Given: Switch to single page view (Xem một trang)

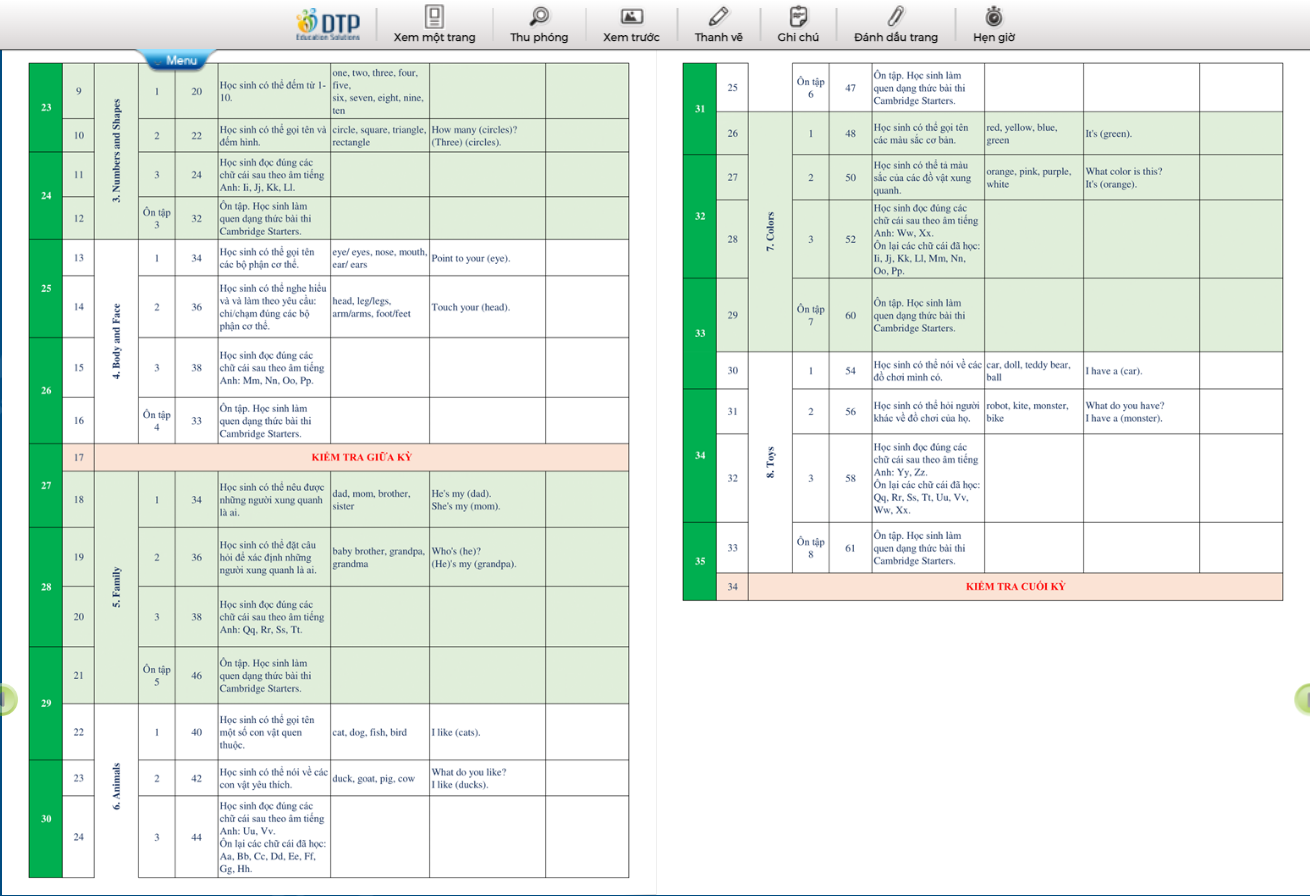Looking at the screenshot, I should coord(434,24).
